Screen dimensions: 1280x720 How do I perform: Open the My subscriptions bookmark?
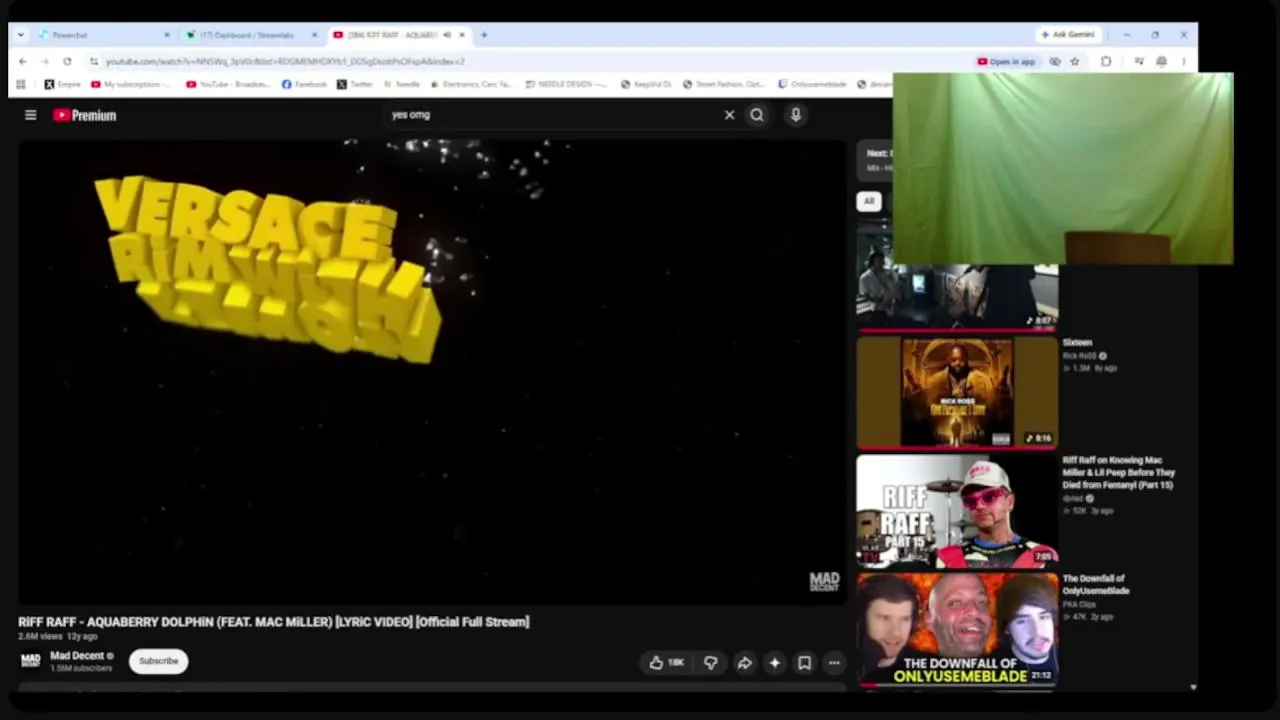(x=131, y=85)
